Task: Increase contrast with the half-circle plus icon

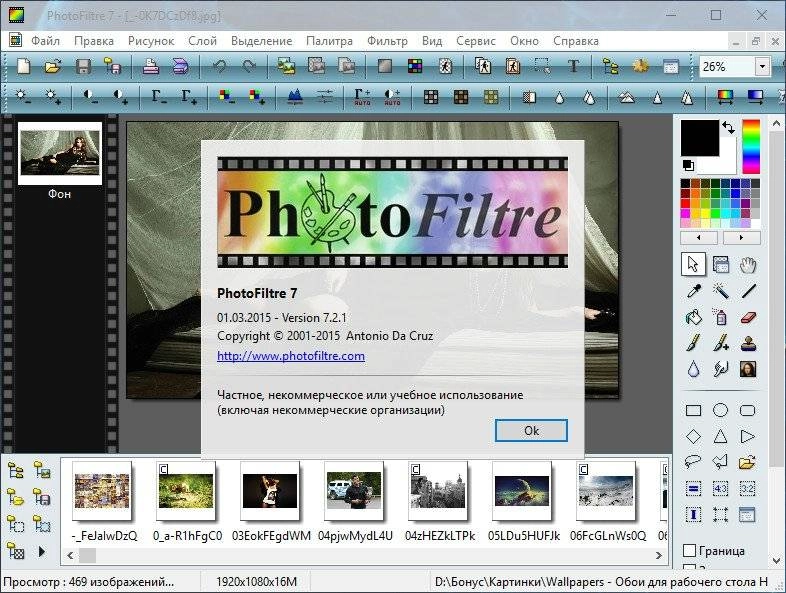Action: [120, 96]
